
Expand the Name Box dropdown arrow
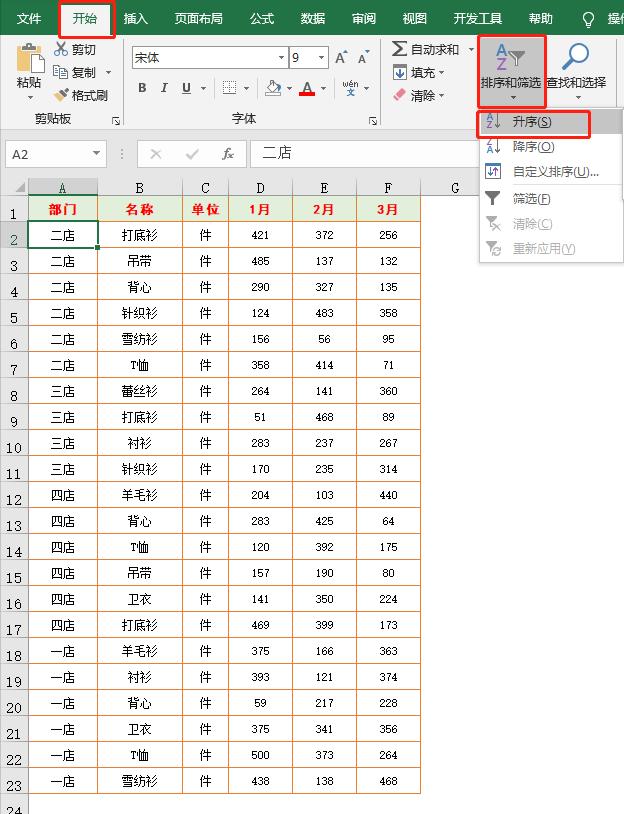(x=97, y=154)
